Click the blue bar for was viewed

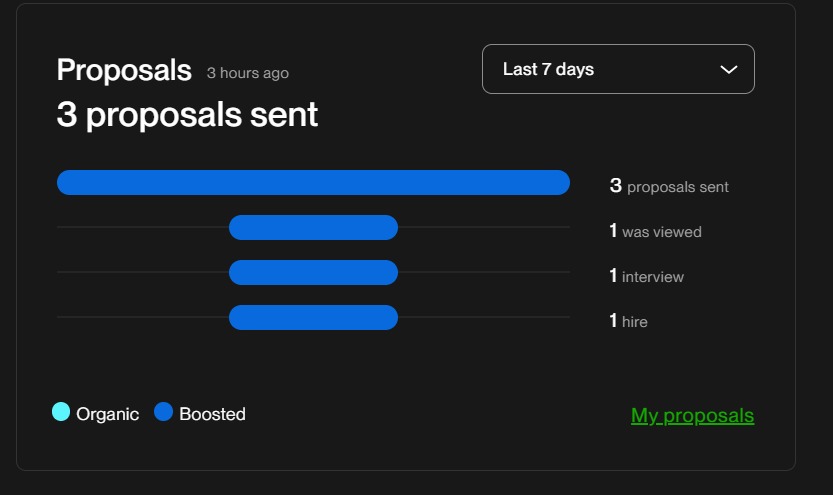coord(313,228)
